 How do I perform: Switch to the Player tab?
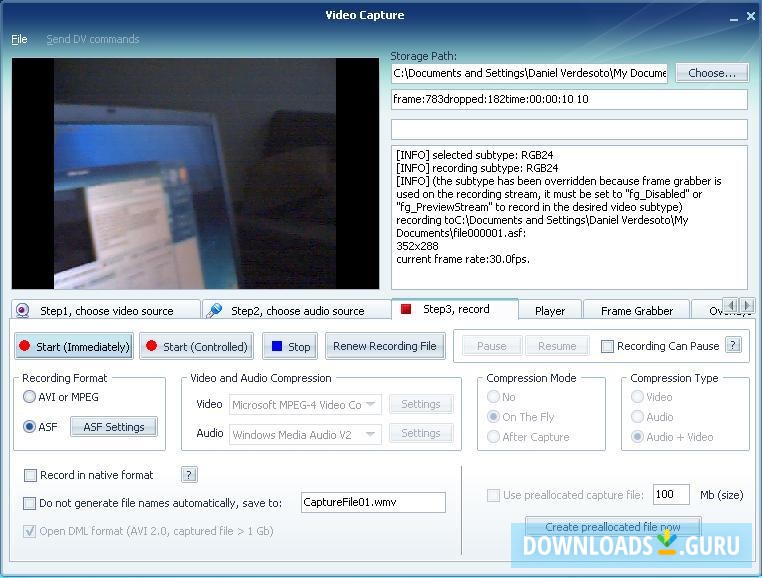550,310
